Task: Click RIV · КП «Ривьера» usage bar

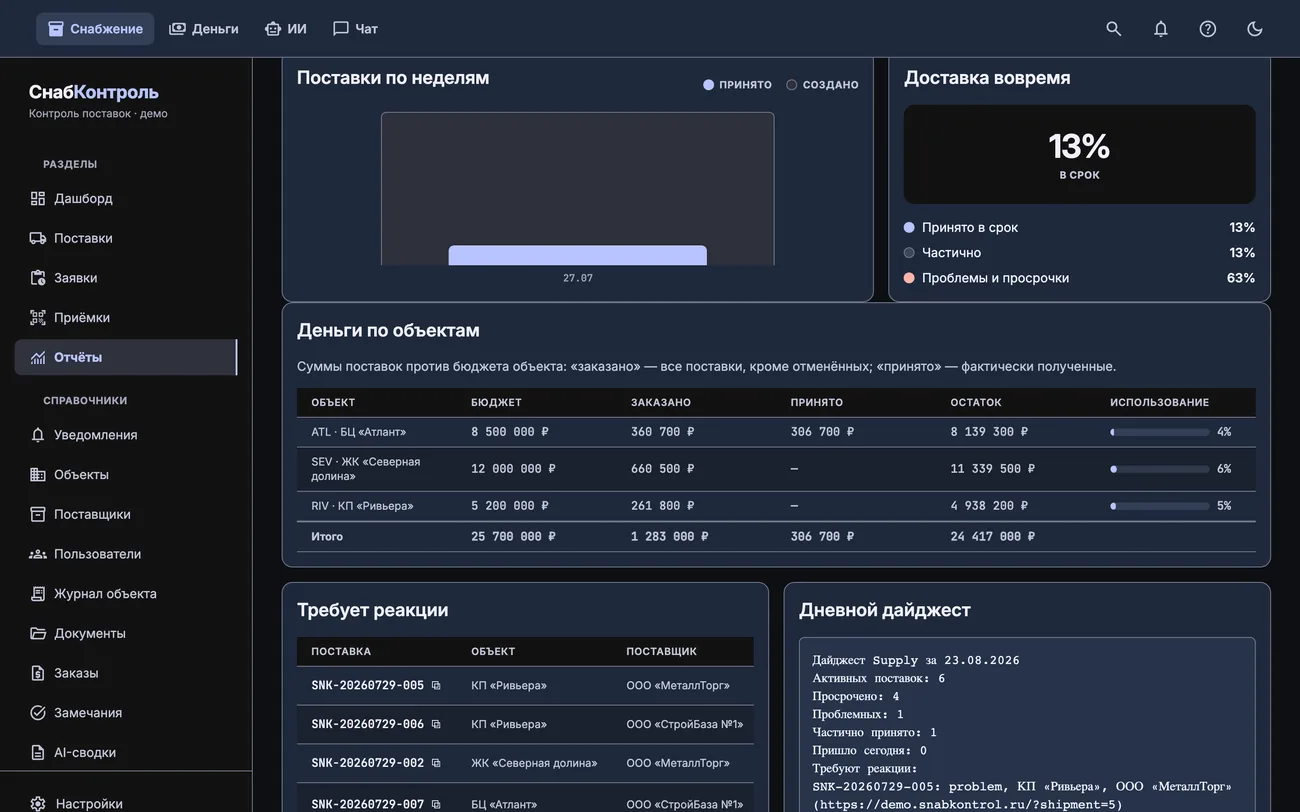Action: [1160, 506]
